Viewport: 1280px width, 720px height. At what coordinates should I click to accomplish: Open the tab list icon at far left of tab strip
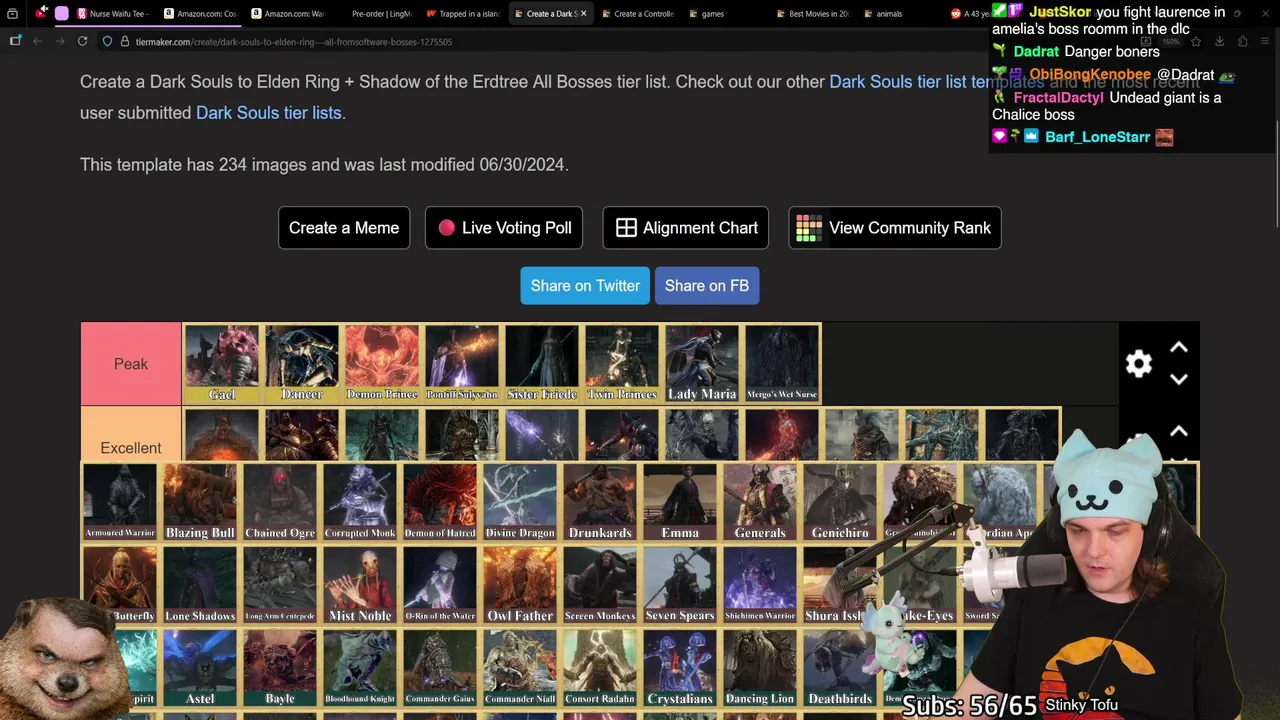click(12, 13)
